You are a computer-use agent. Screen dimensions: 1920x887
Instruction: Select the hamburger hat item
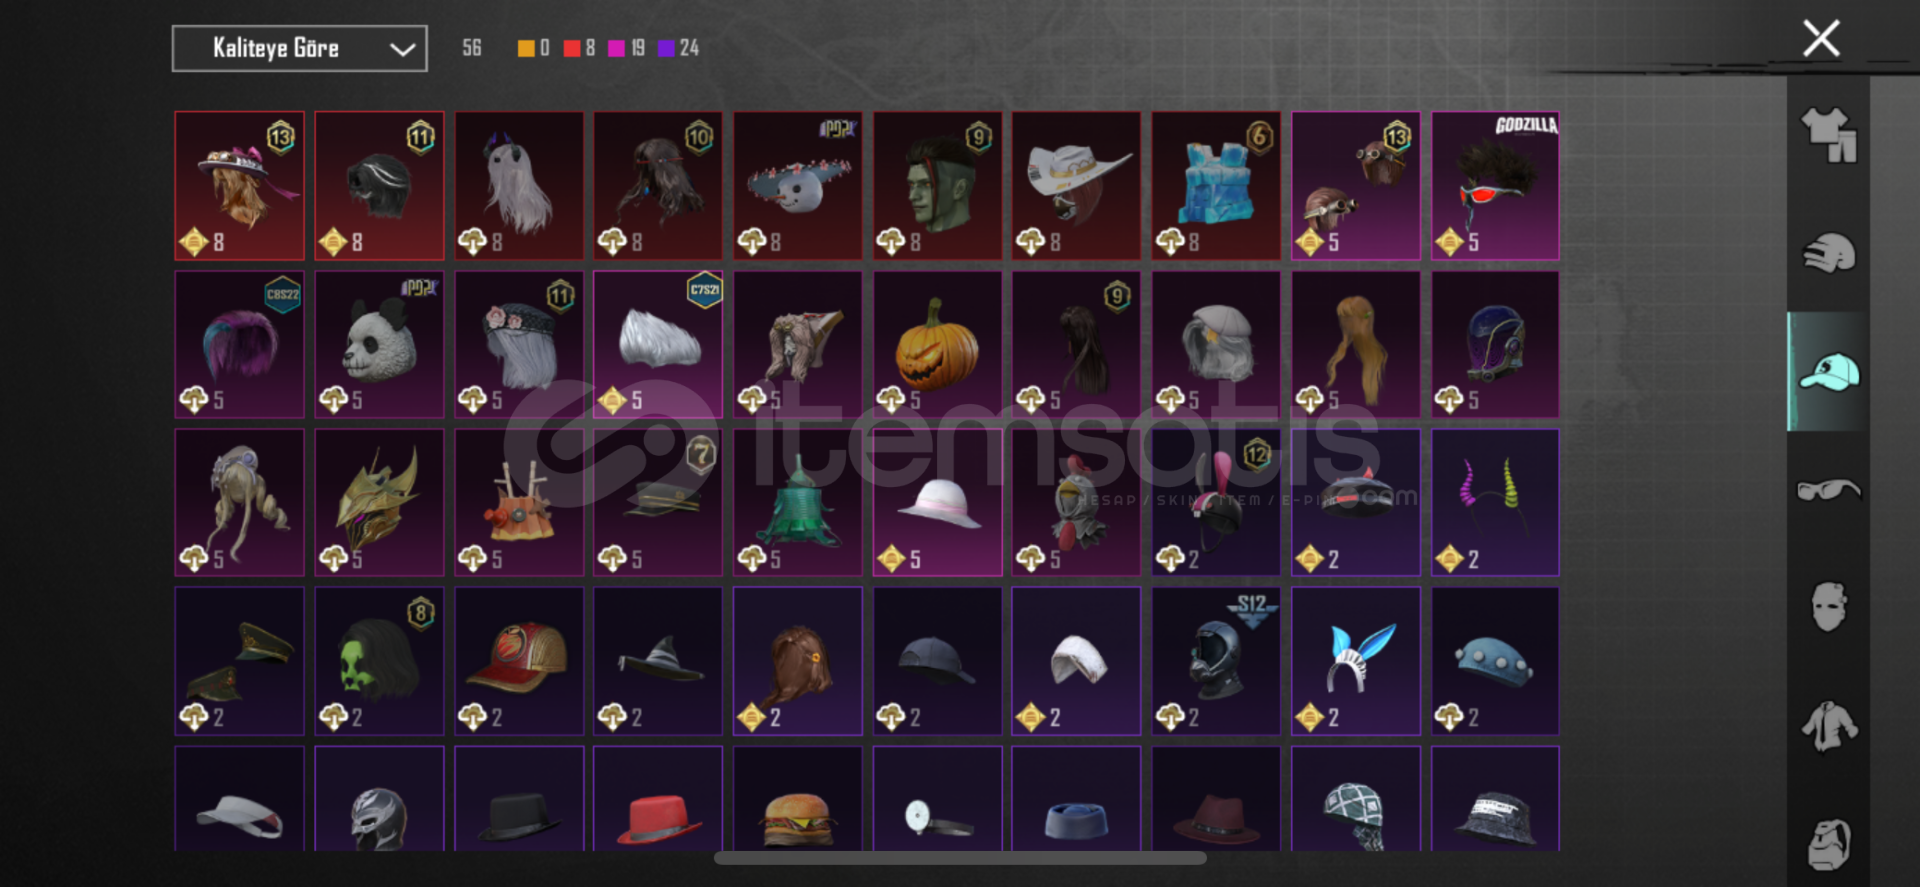point(797,800)
